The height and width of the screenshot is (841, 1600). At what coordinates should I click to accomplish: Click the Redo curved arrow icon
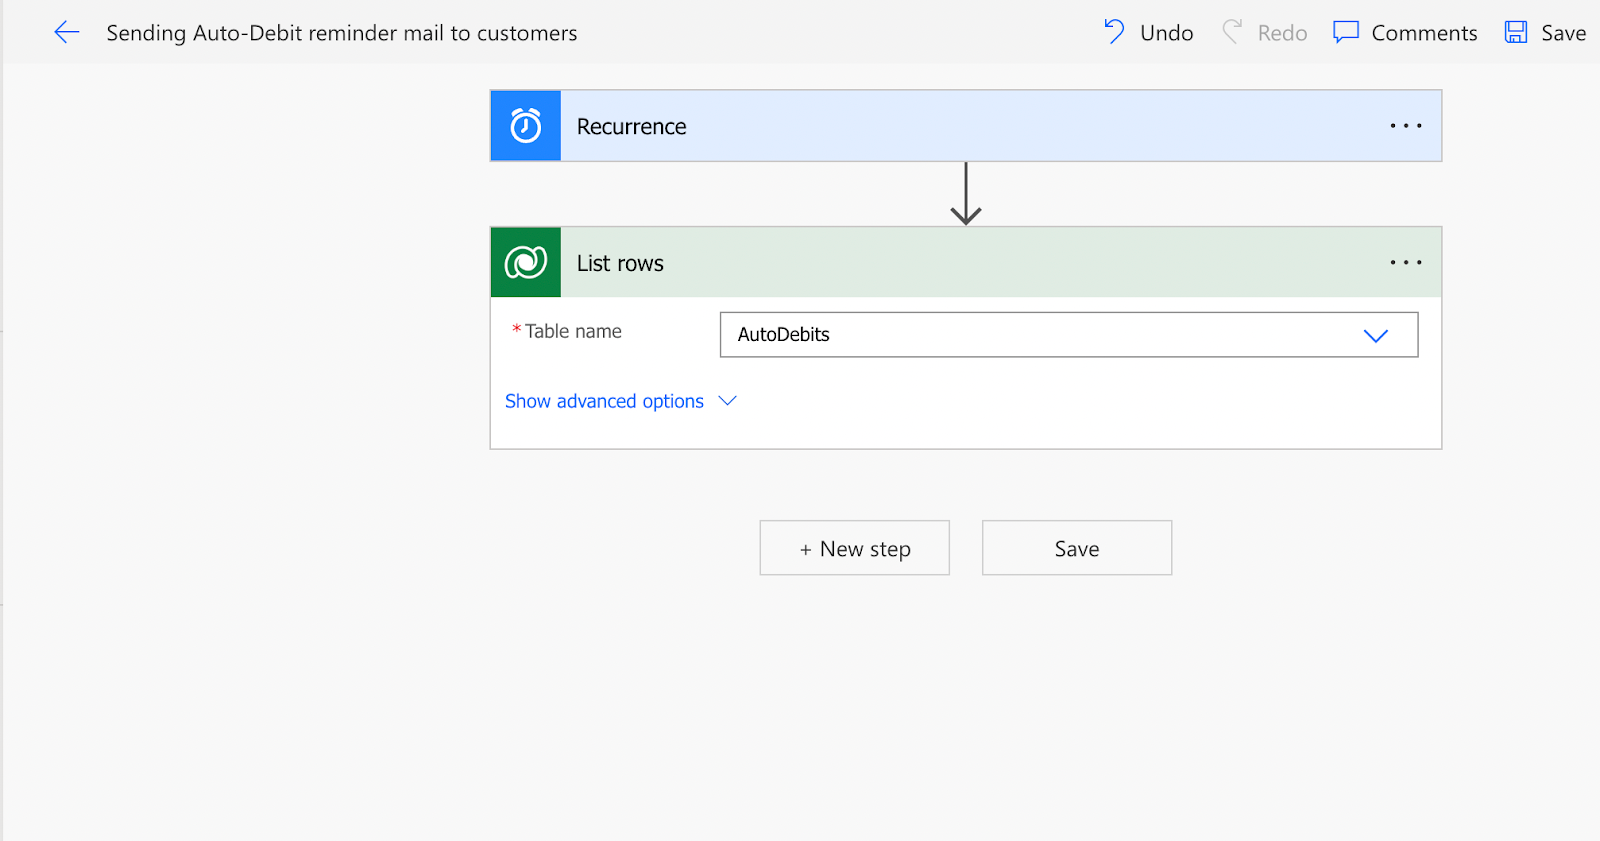1232,32
